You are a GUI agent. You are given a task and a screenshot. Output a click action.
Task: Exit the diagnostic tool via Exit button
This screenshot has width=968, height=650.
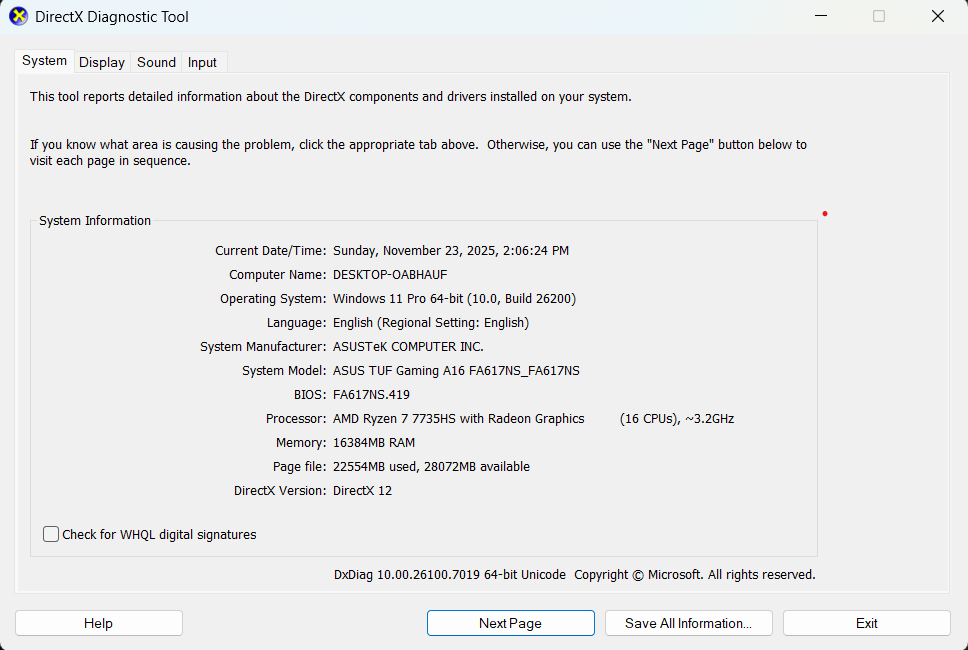[866, 623]
